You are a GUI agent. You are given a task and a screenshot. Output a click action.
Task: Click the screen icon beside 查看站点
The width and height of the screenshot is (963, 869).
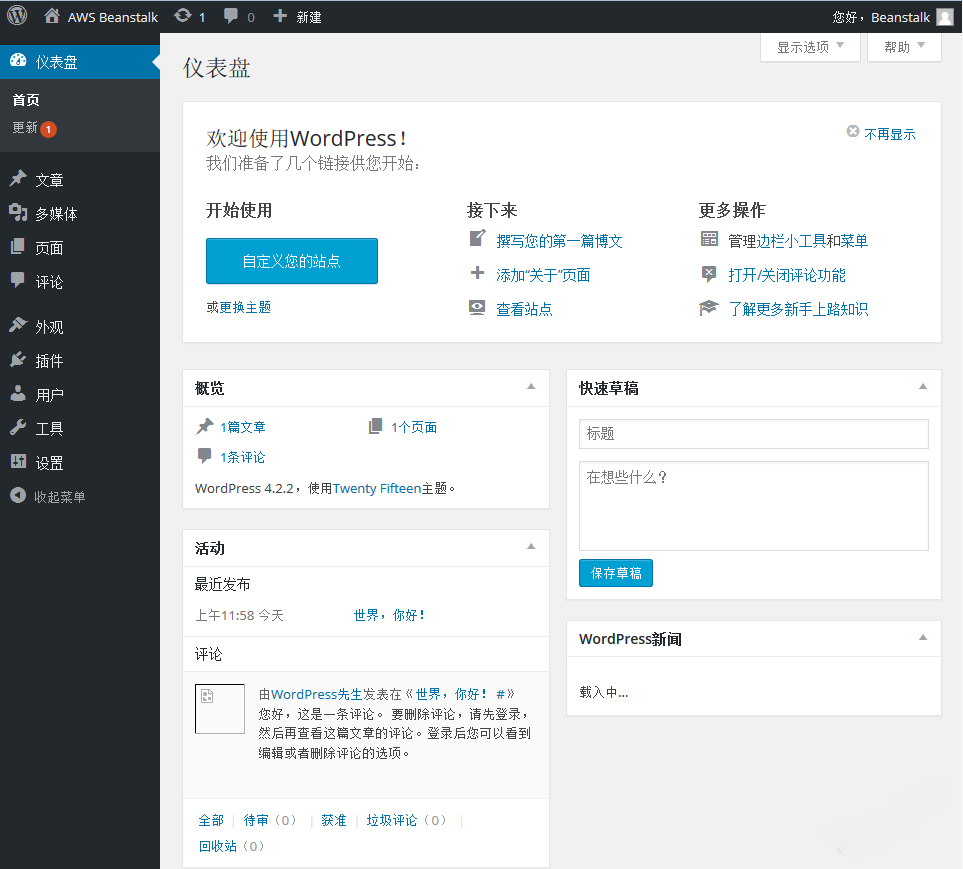[477, 307]
